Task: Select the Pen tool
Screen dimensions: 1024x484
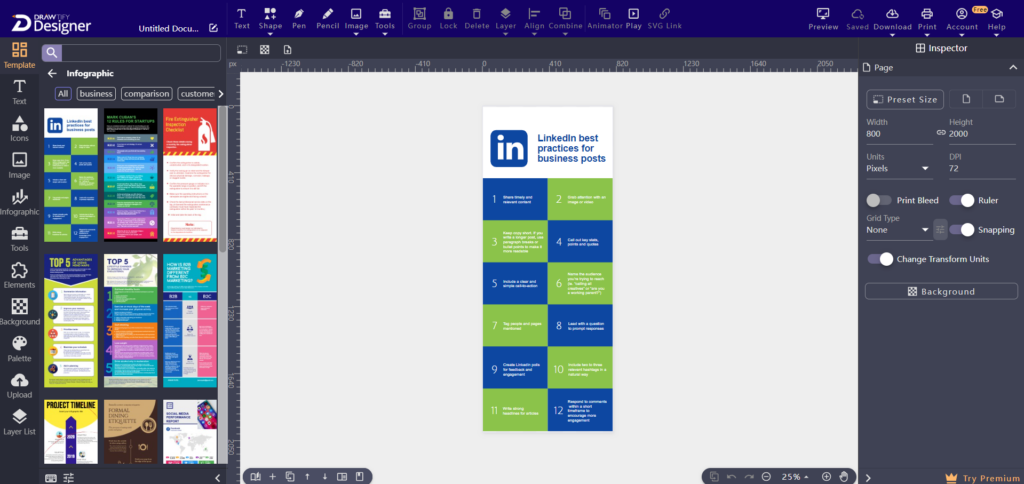Action: tap(299, 18)
